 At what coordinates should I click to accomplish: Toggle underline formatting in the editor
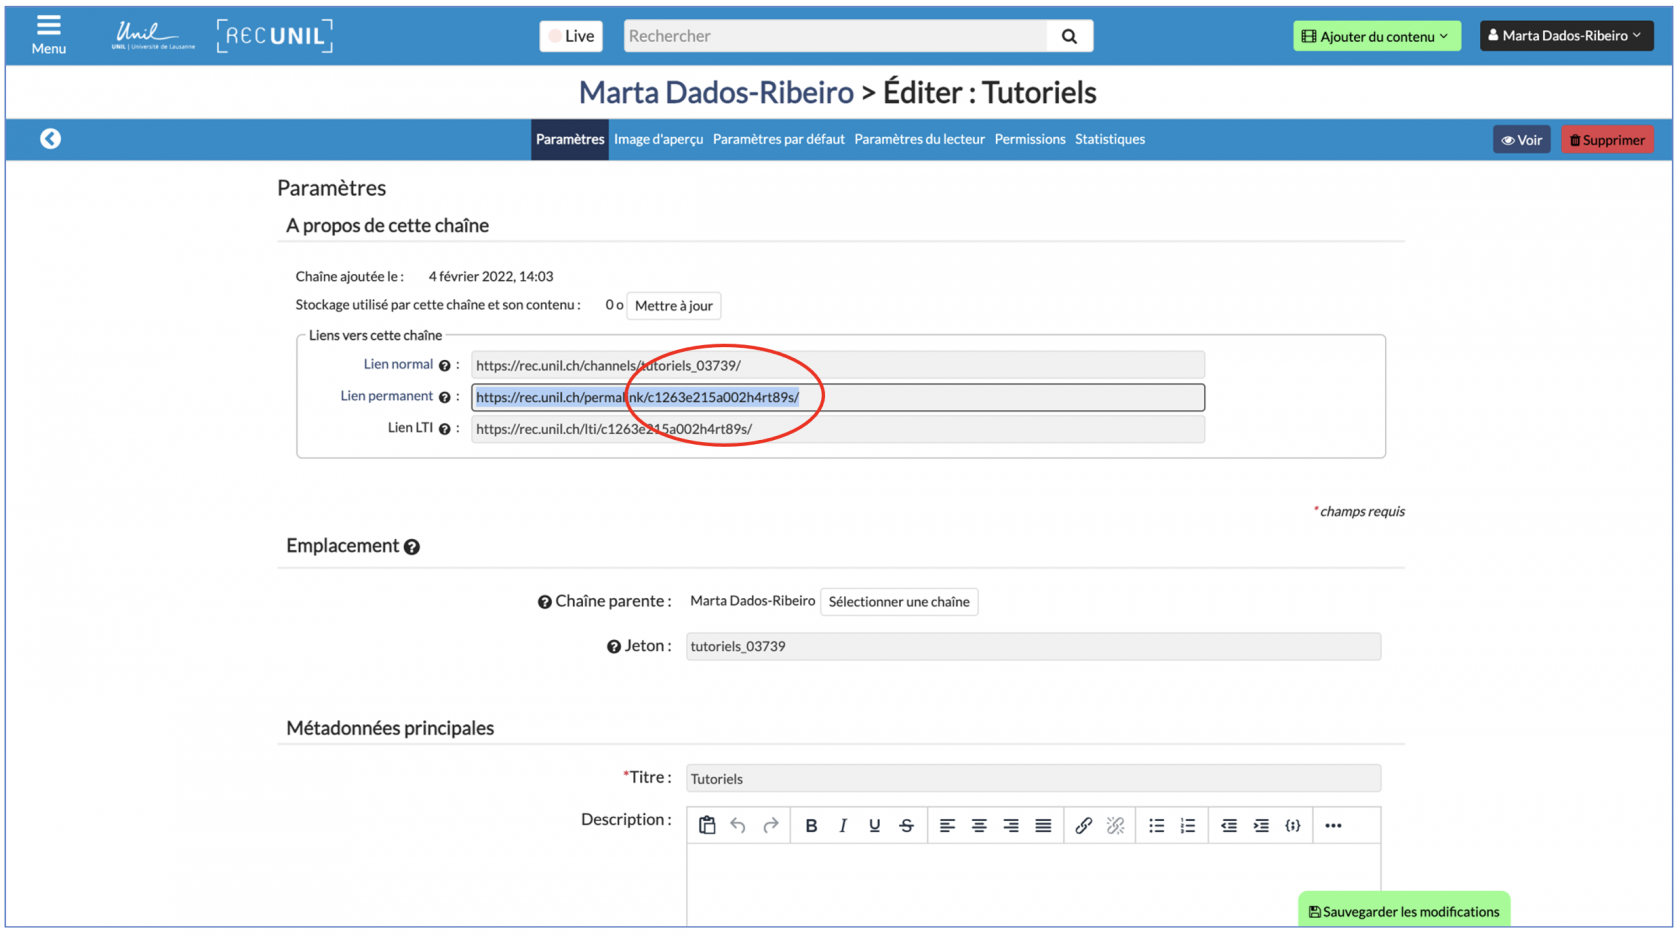(x=874, y=826)
